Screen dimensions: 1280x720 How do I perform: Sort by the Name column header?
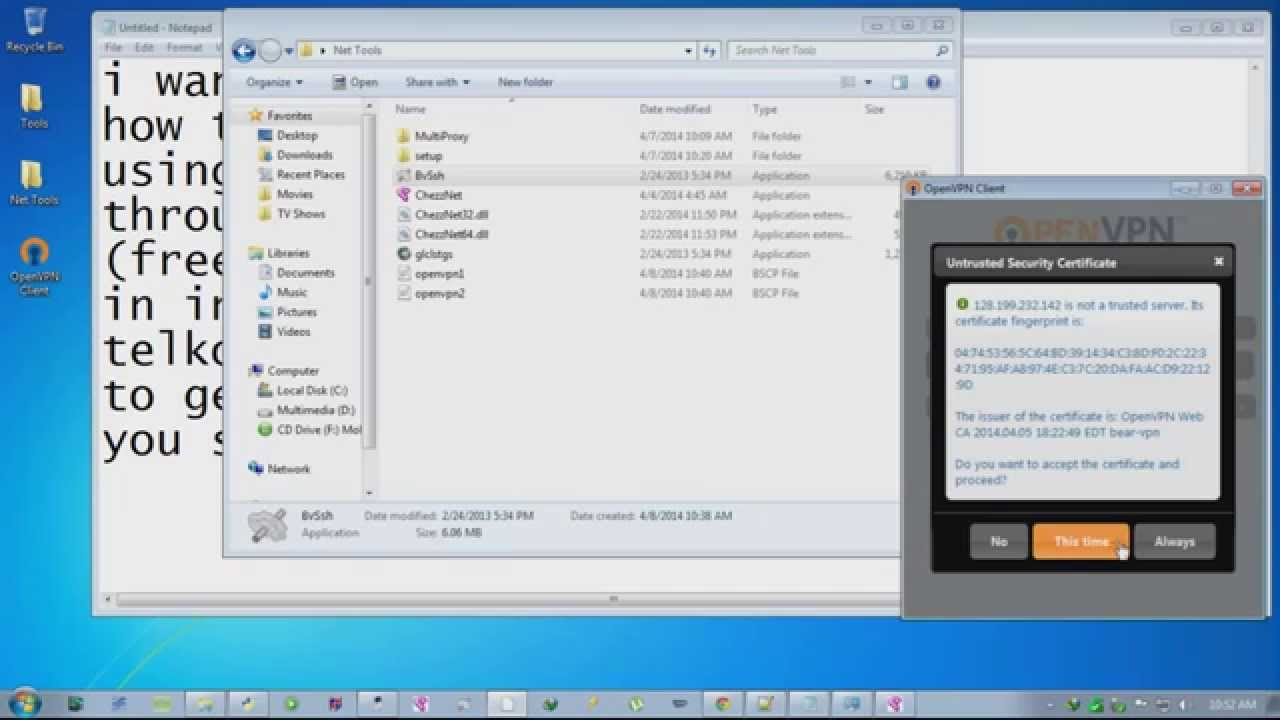click(410, 109)
